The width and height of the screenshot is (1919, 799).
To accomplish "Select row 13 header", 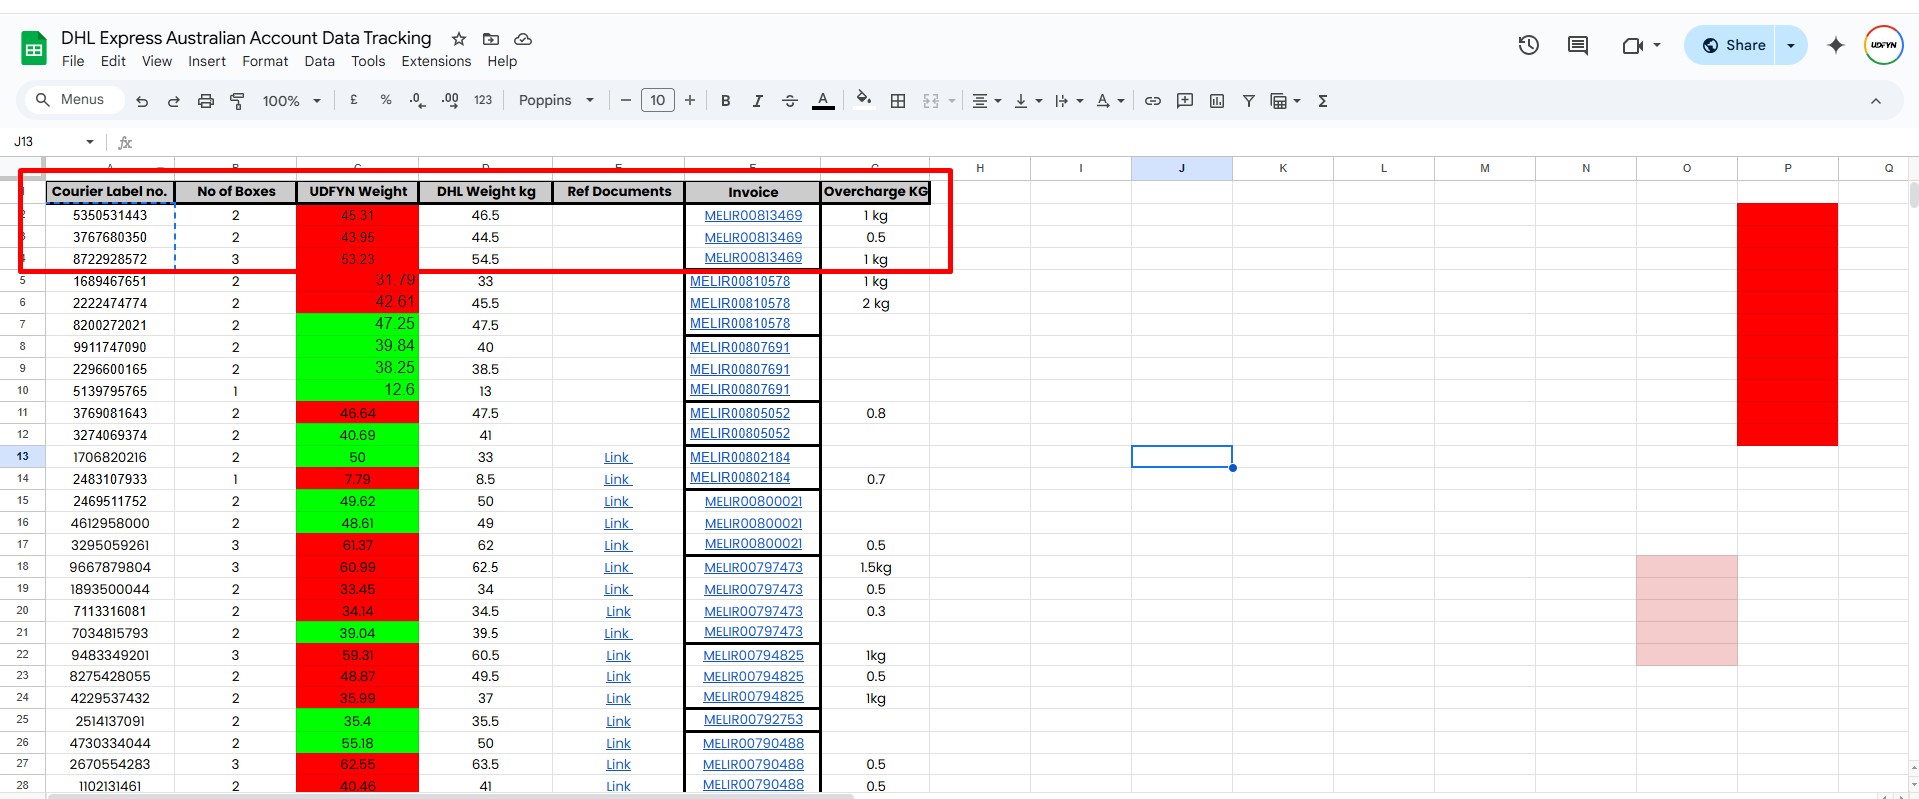I will coord(22,456).
